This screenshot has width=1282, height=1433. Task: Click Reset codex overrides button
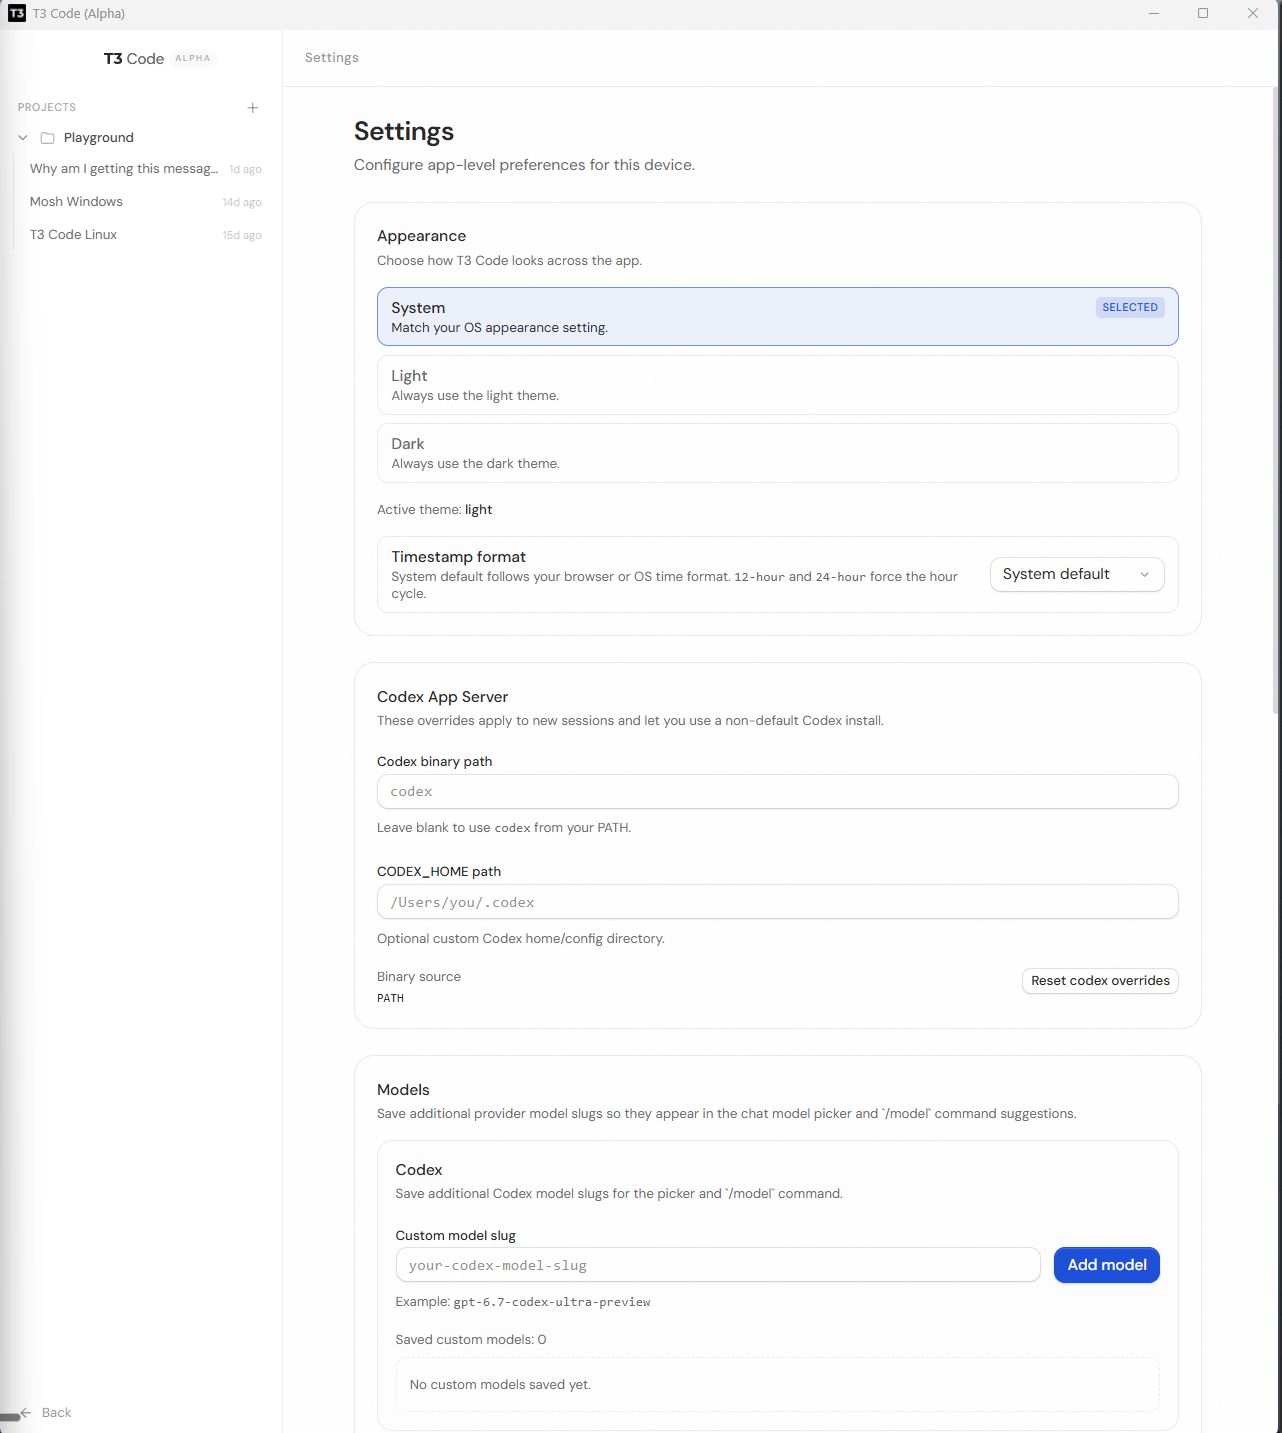[x=1100, y=981]
